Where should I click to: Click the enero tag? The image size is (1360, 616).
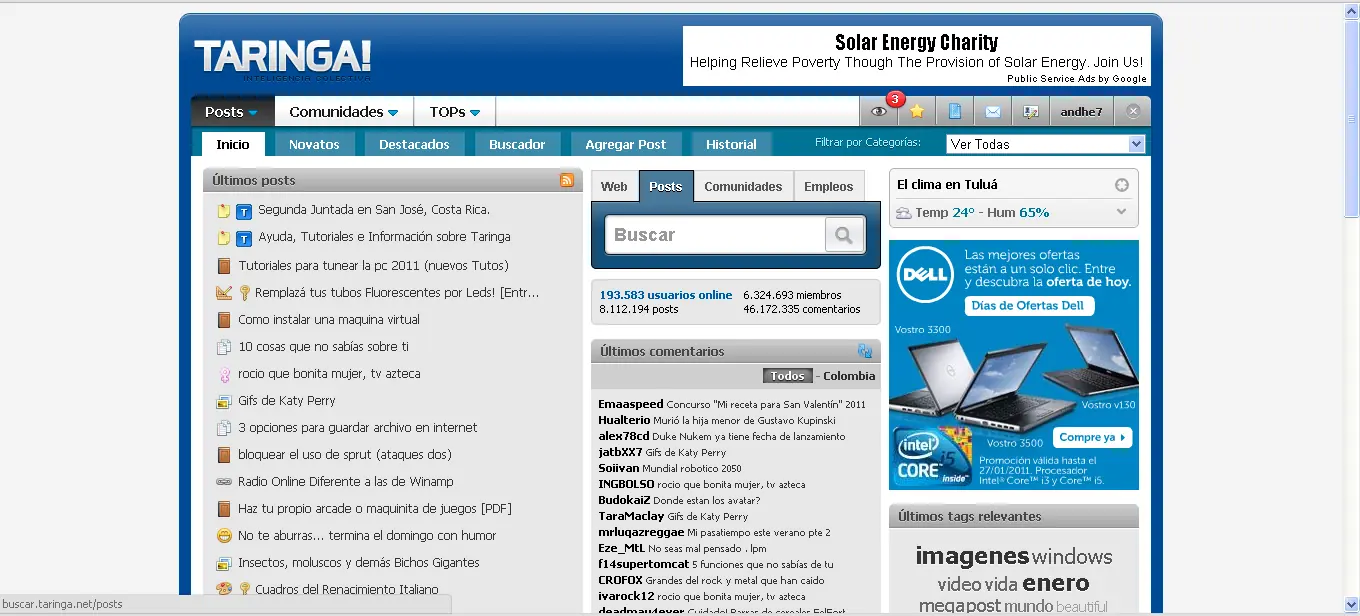1056,583
